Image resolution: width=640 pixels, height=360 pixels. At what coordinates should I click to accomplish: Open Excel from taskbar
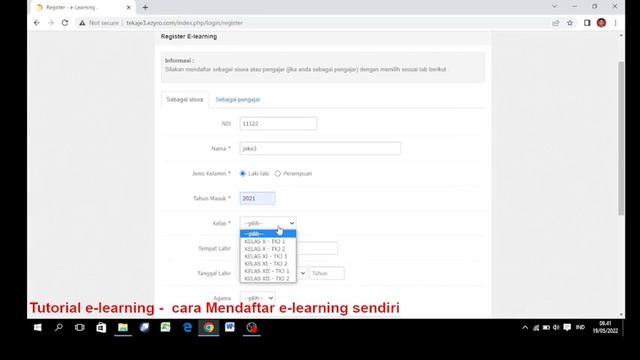click(x=165, y=327)
